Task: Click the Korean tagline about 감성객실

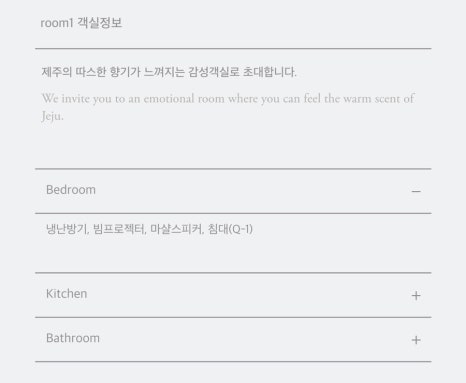Action: click(169, 72)
